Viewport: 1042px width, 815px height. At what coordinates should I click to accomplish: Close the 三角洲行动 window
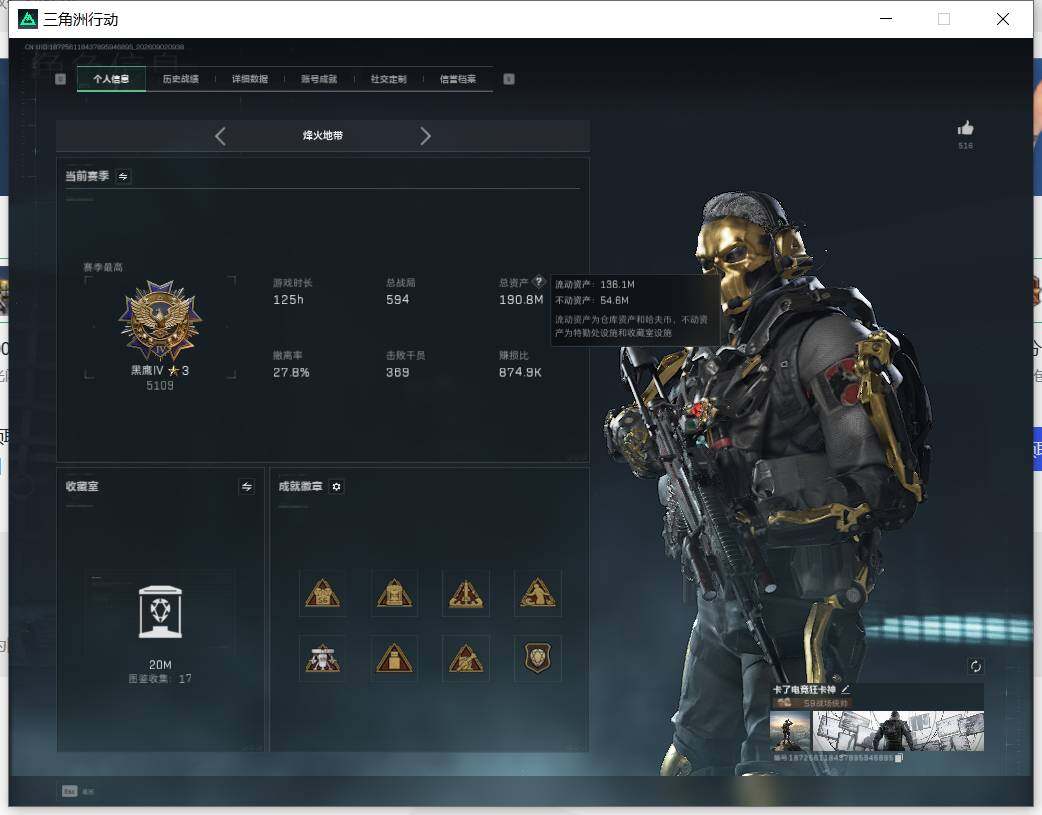[1003, 19]
